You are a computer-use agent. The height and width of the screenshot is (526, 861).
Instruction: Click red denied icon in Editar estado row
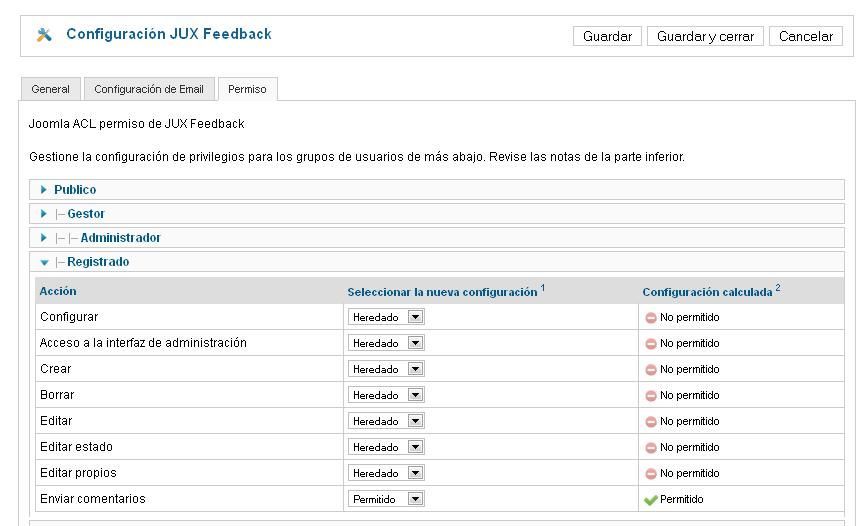coord(651,448)
